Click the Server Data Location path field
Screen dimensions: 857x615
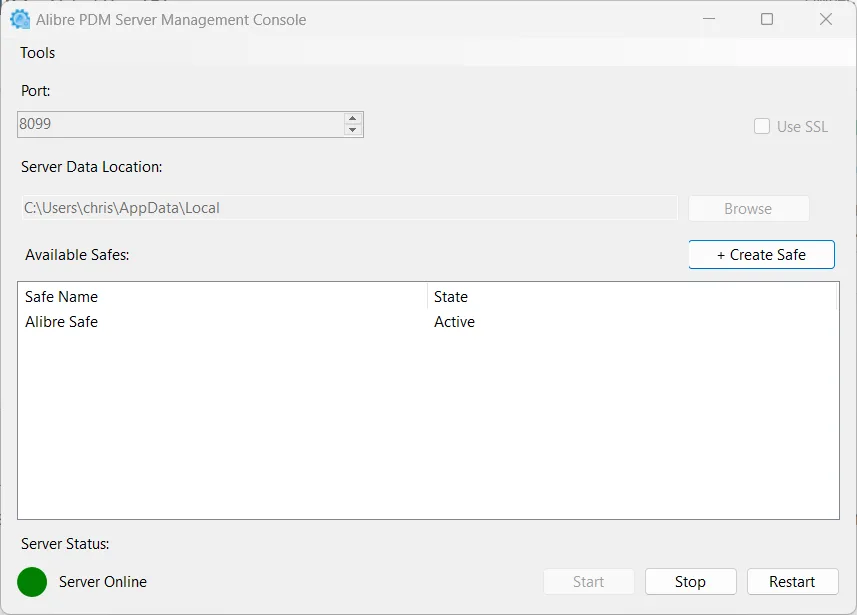[x=349, y=208]
